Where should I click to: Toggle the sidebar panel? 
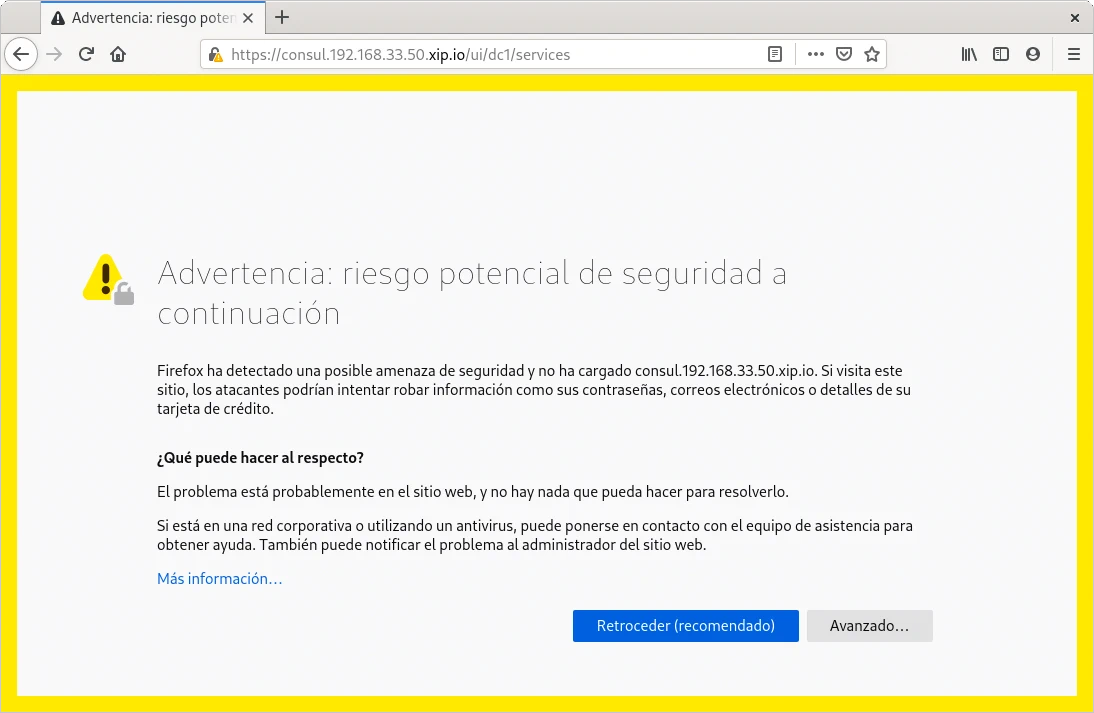[x=1001, y=54]
